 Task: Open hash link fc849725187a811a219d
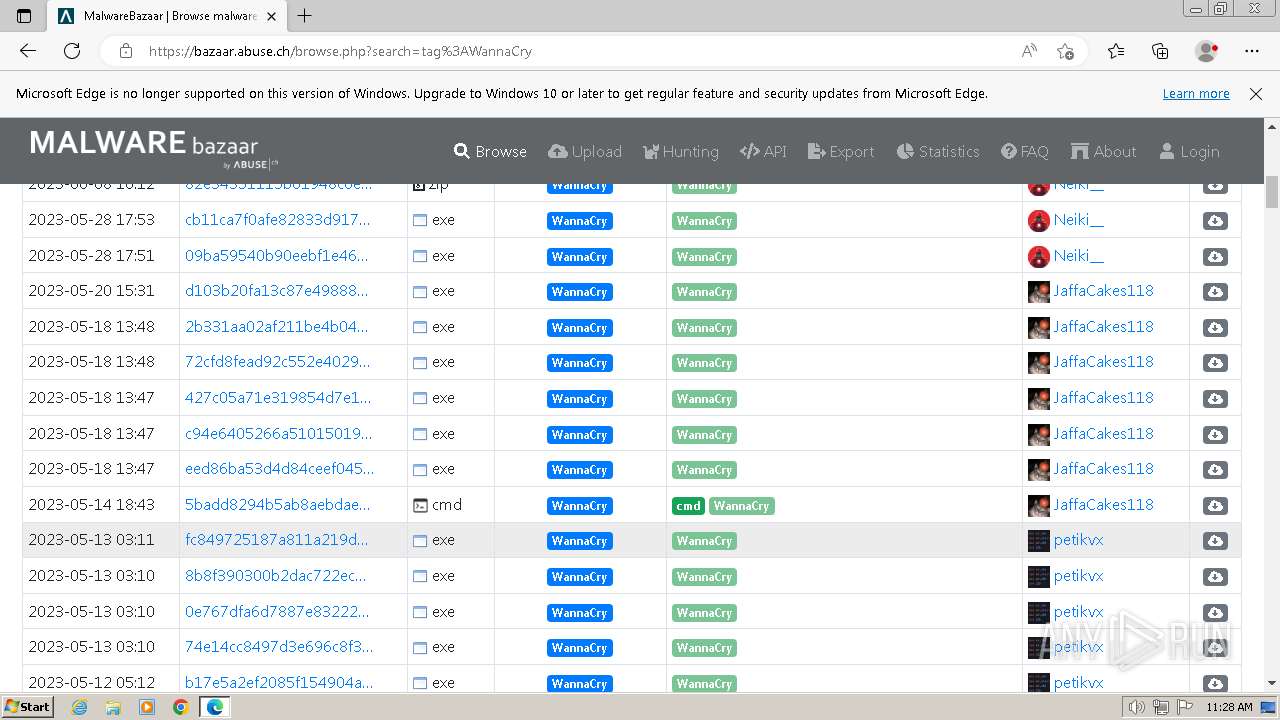276,540
